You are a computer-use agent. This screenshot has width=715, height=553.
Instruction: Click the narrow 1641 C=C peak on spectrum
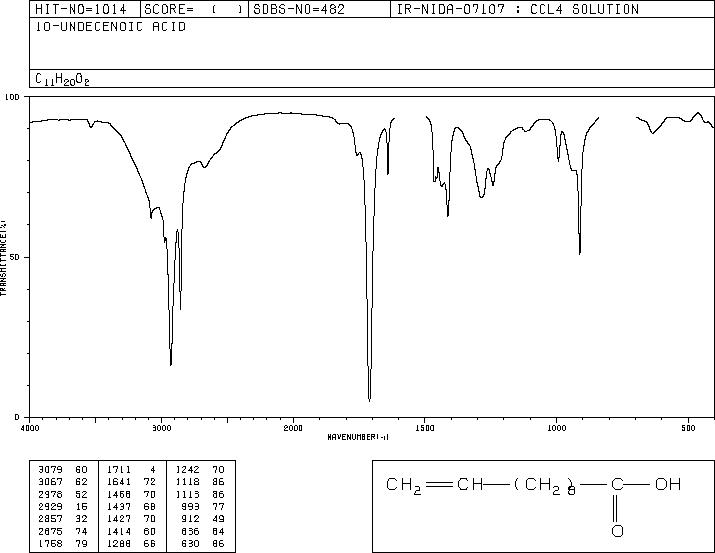point(388,173)
